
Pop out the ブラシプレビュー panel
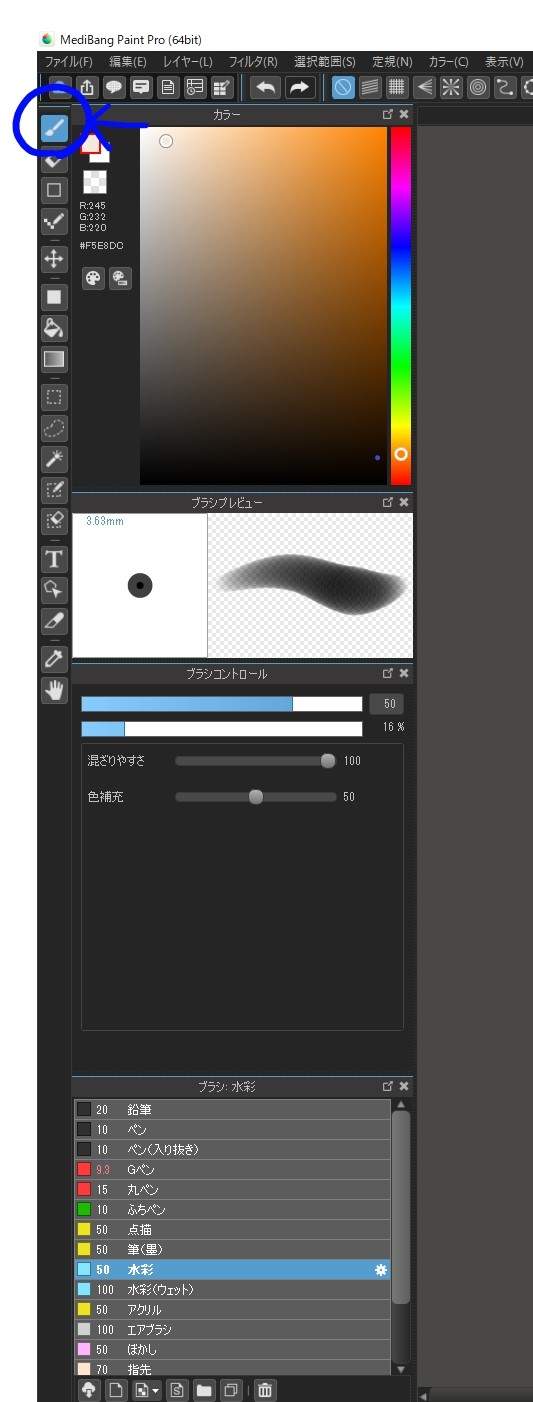click(x=387, y=502)
